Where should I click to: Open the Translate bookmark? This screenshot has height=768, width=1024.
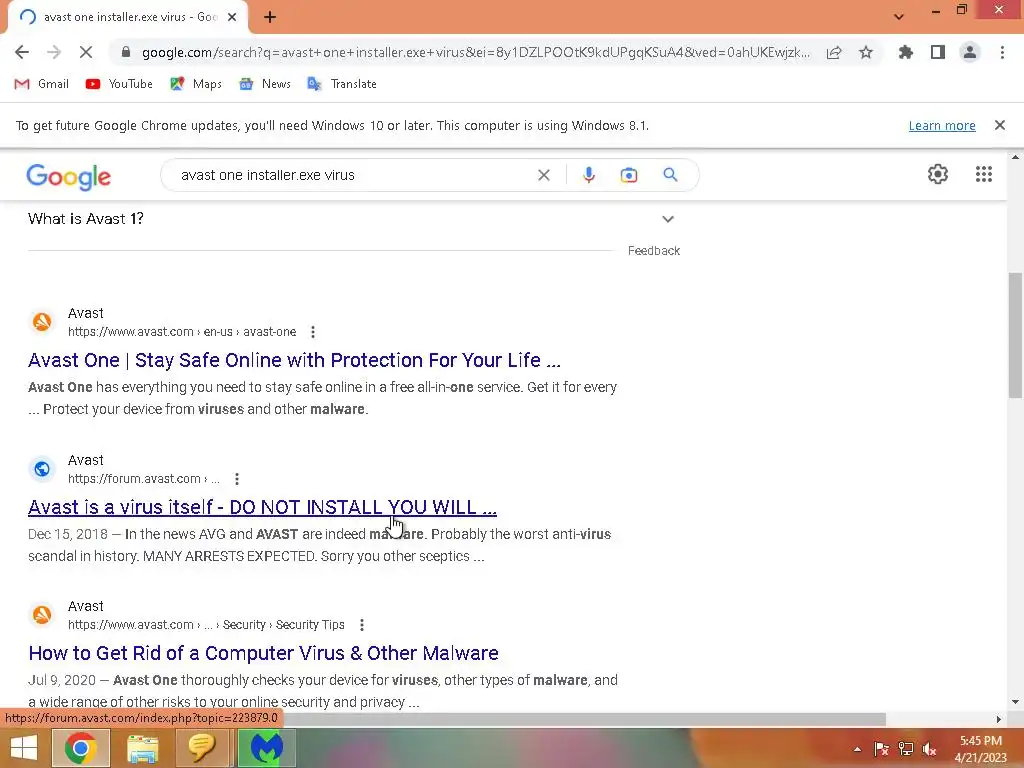coord(342,84)
